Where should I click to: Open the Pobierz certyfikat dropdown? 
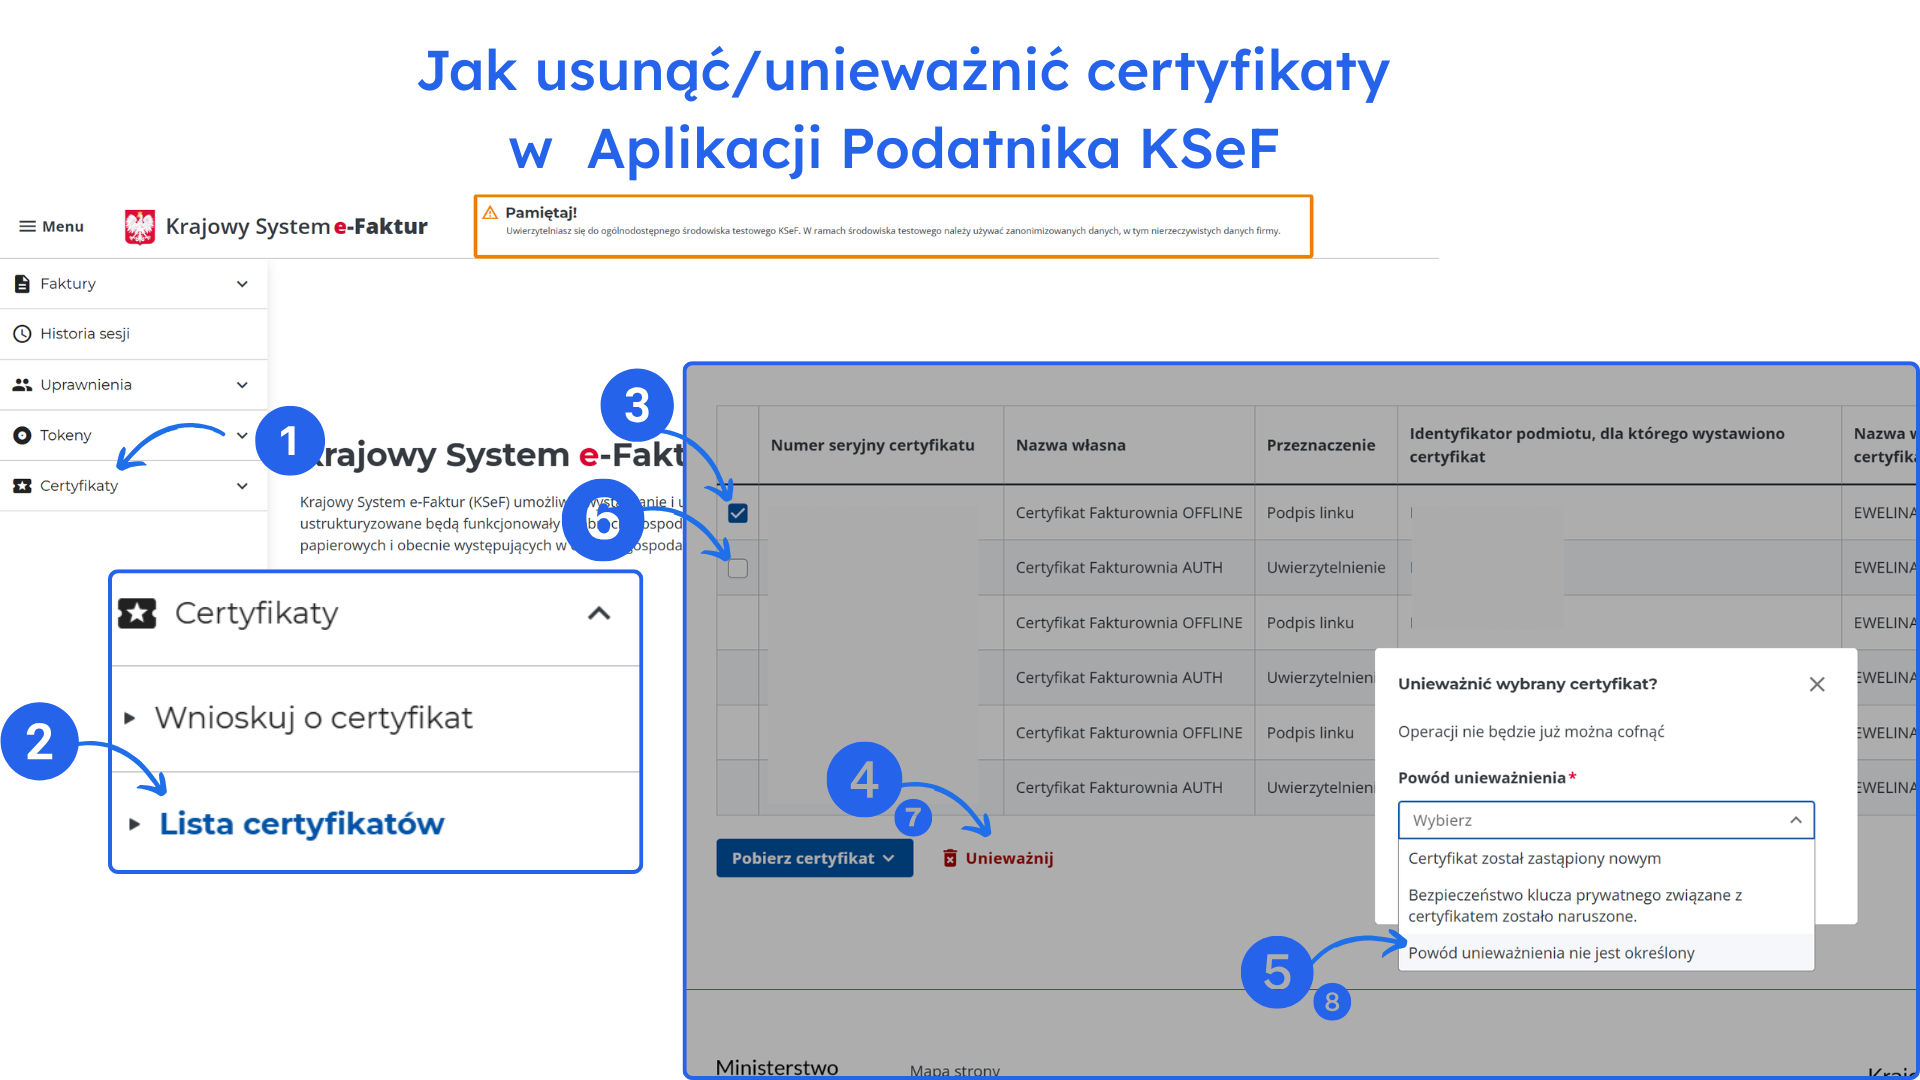click(814, 857)
